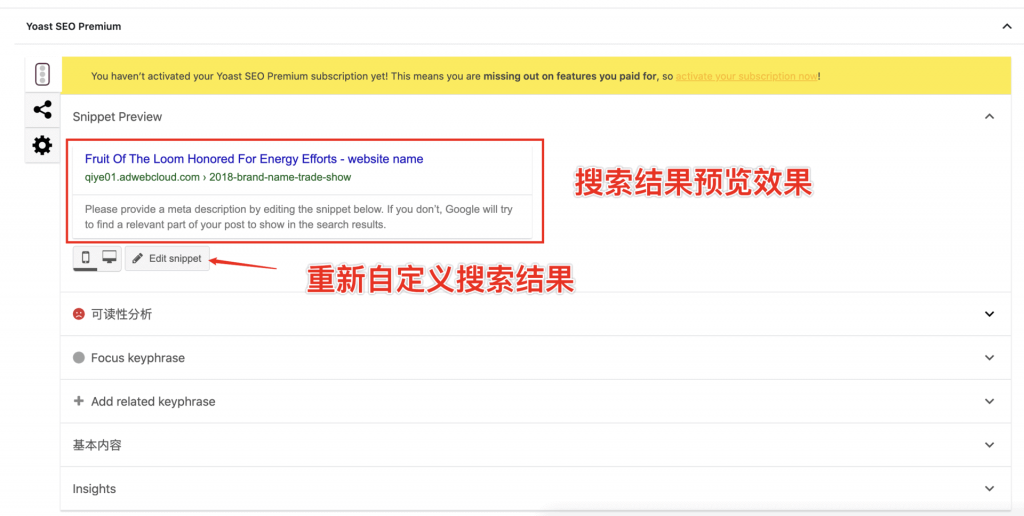The height and width of the screenshot is (516, 1024).
Task: Click the 可读性分析 label
Action: (x=121, y=314)
